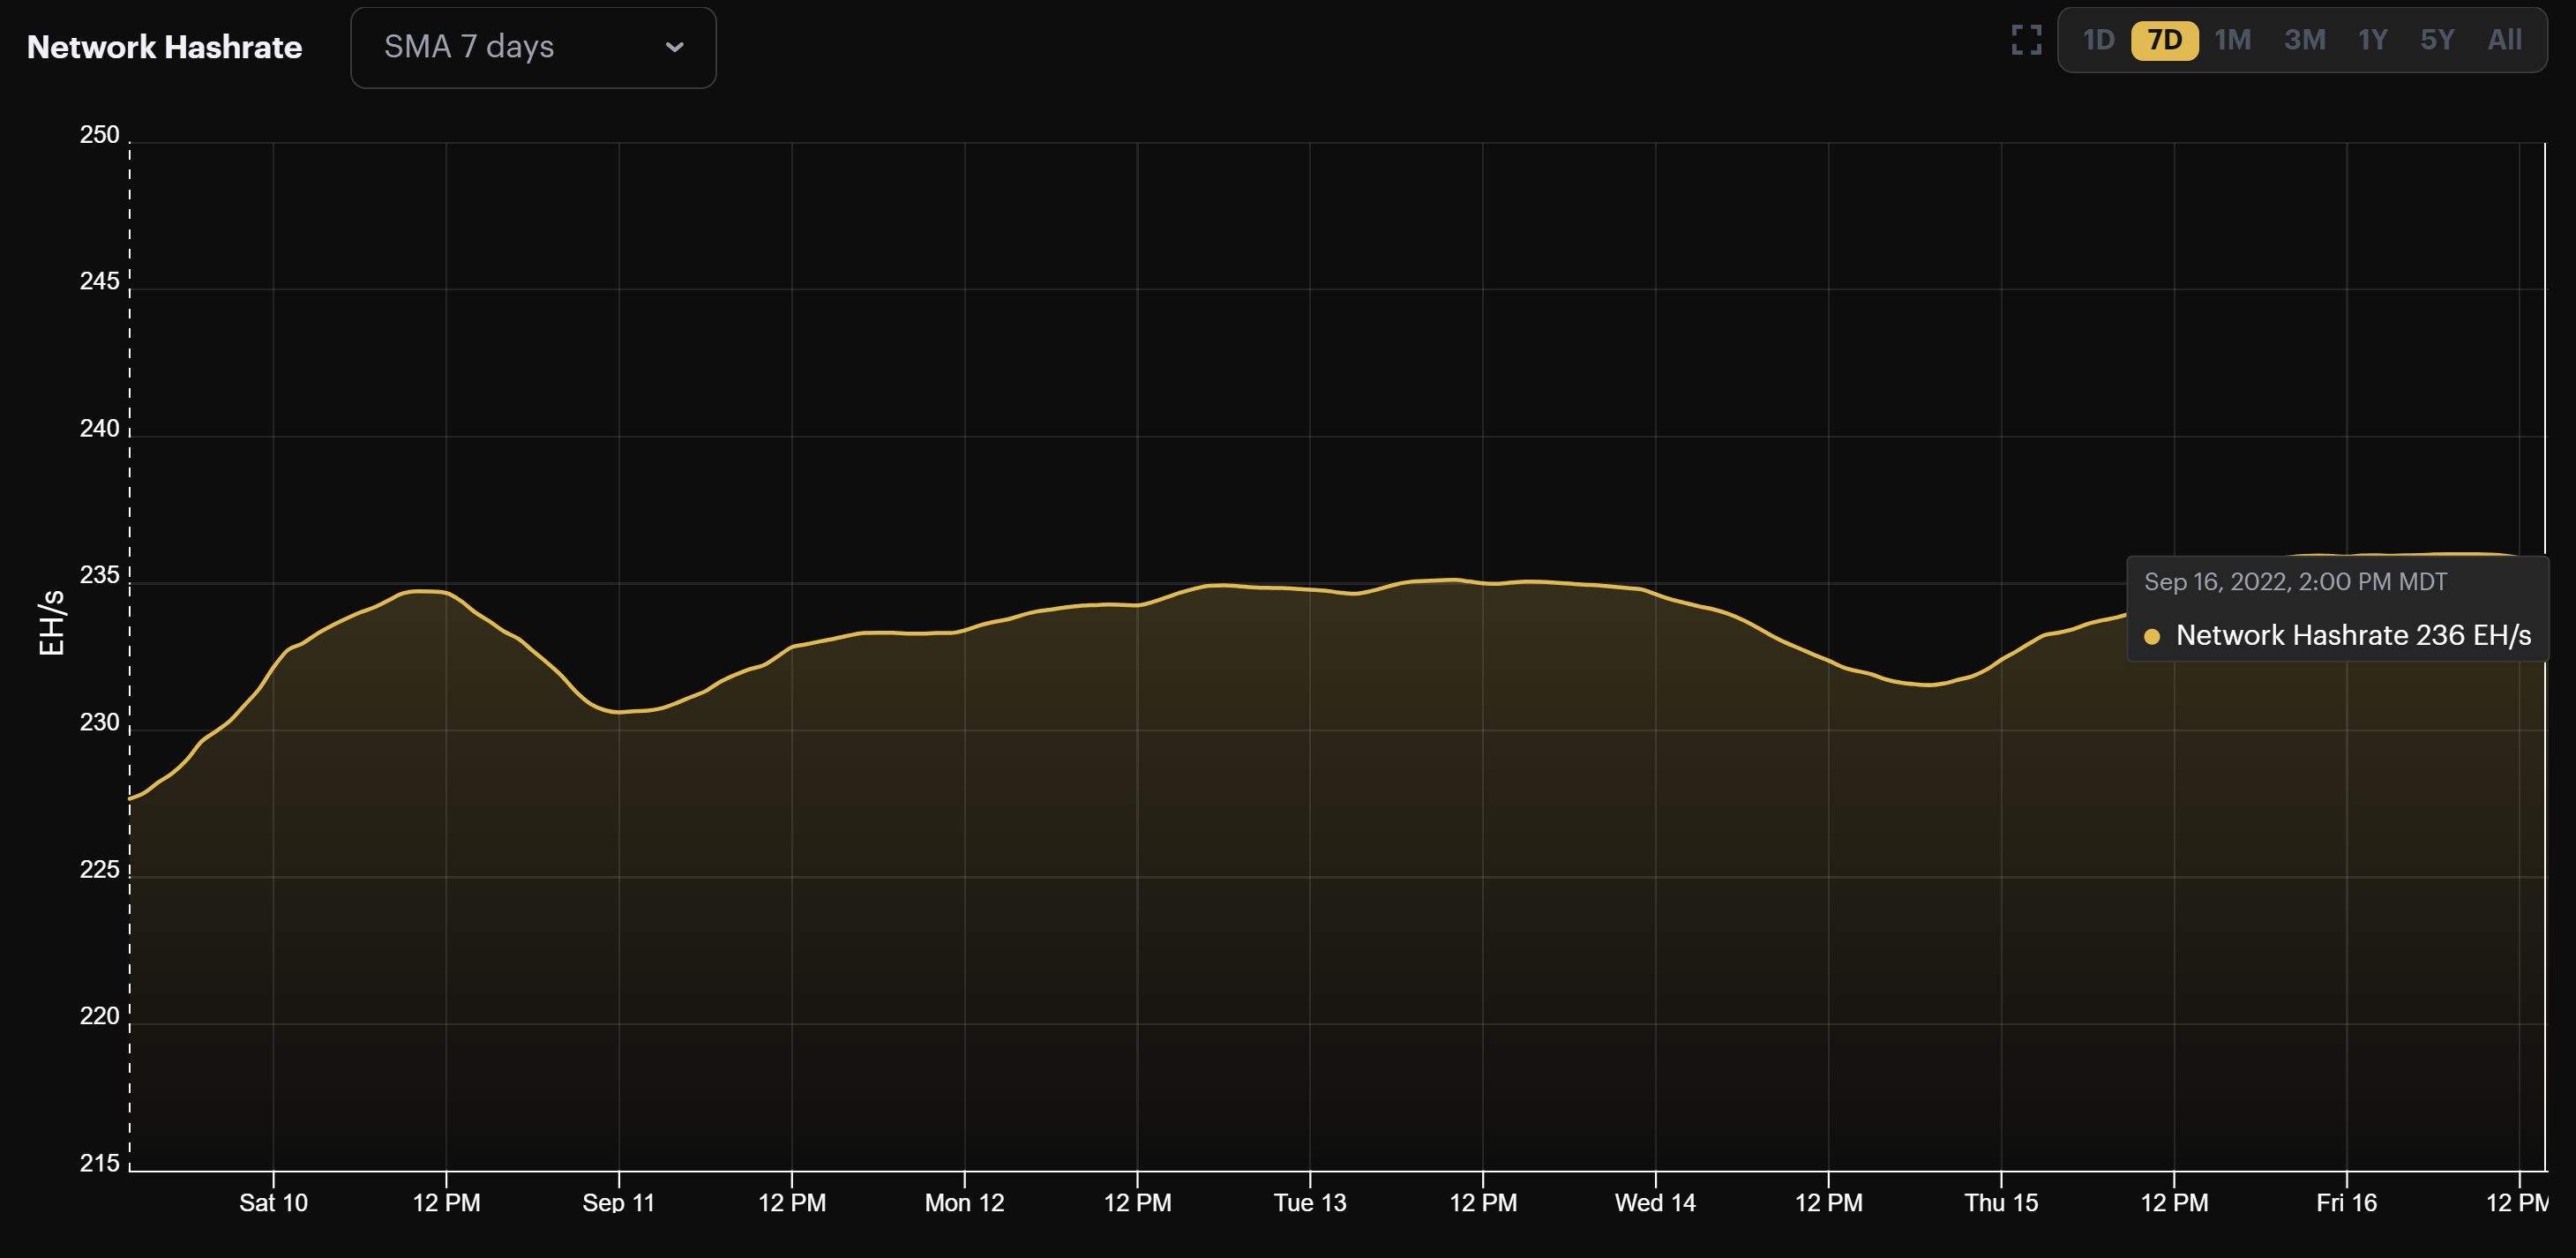Keep the 7D range selected
This screenshot has height=1258, width=2576.
2164,40
